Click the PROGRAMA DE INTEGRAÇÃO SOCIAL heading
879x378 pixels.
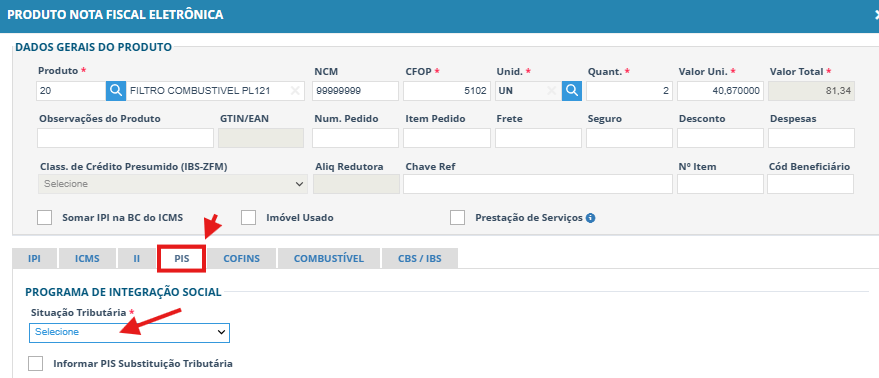point(123,292)
